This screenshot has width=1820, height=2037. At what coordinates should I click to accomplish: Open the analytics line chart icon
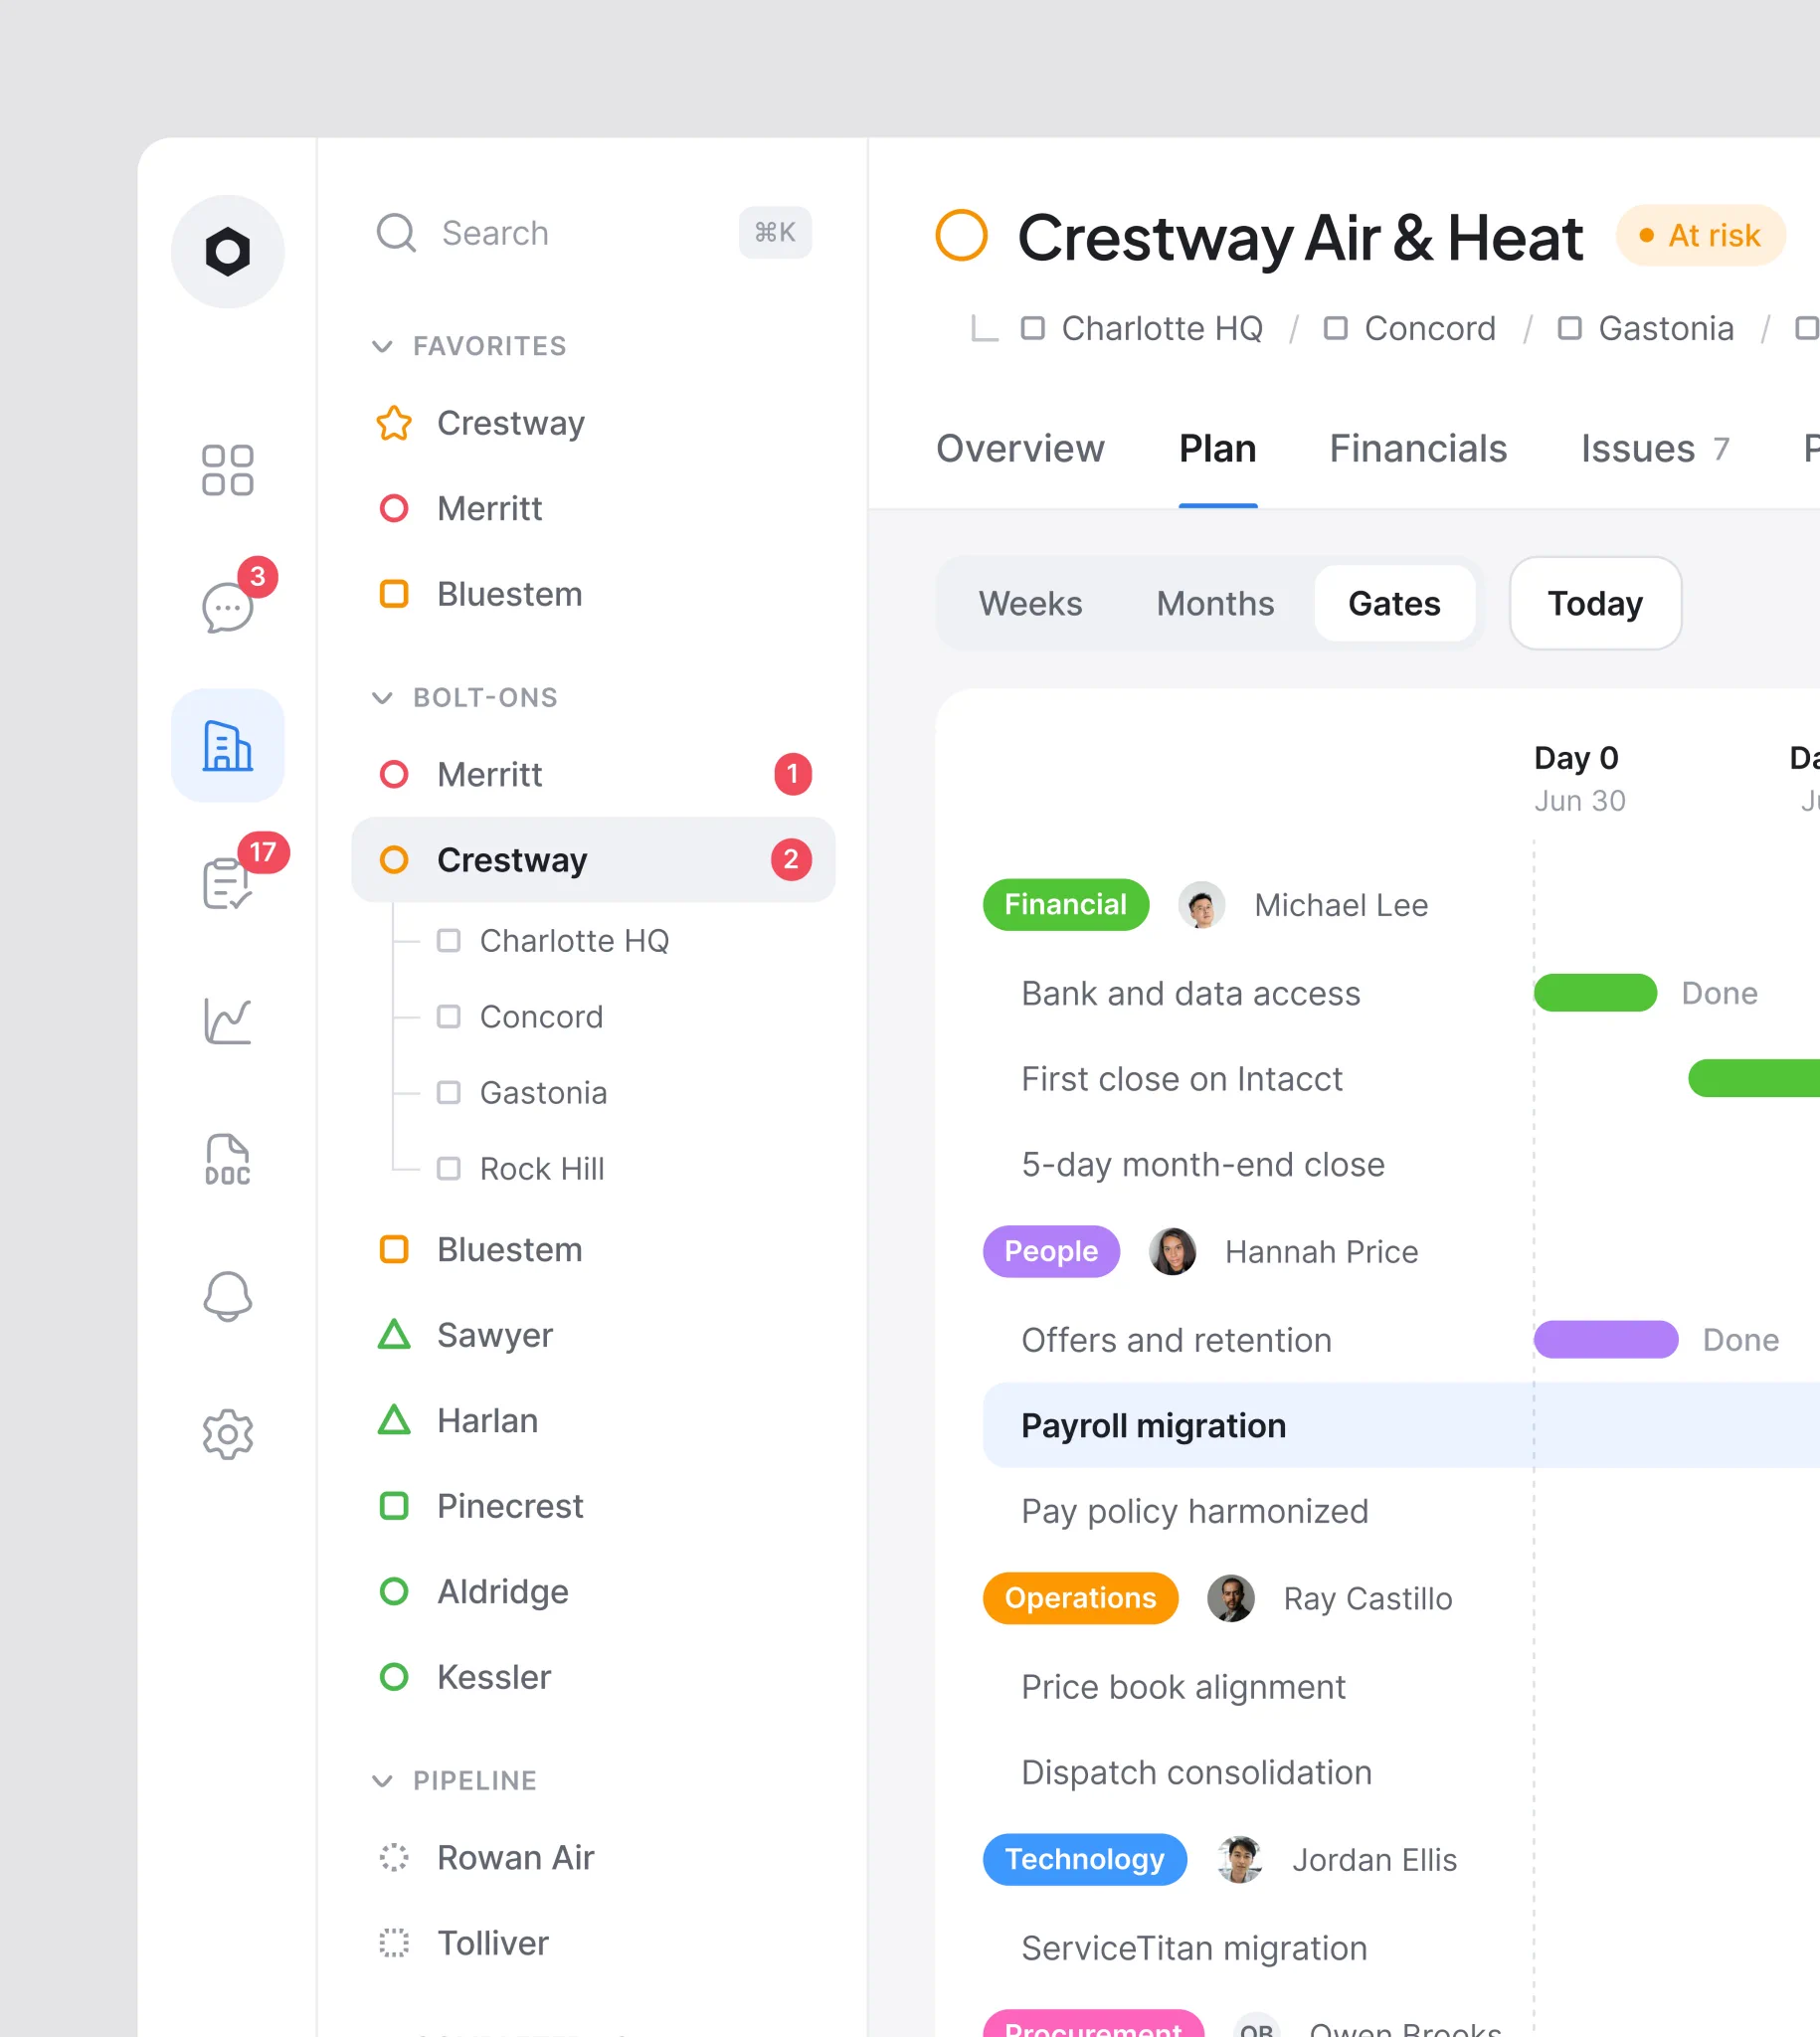point(227,1021)
